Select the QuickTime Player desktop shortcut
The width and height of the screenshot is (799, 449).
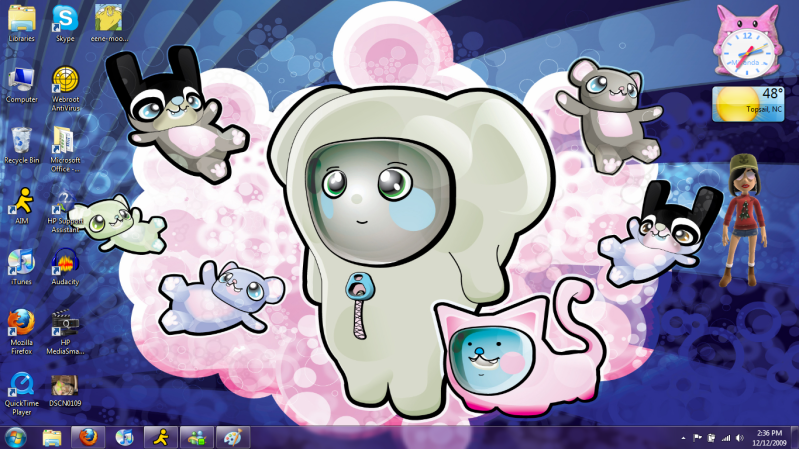(21, 393)
